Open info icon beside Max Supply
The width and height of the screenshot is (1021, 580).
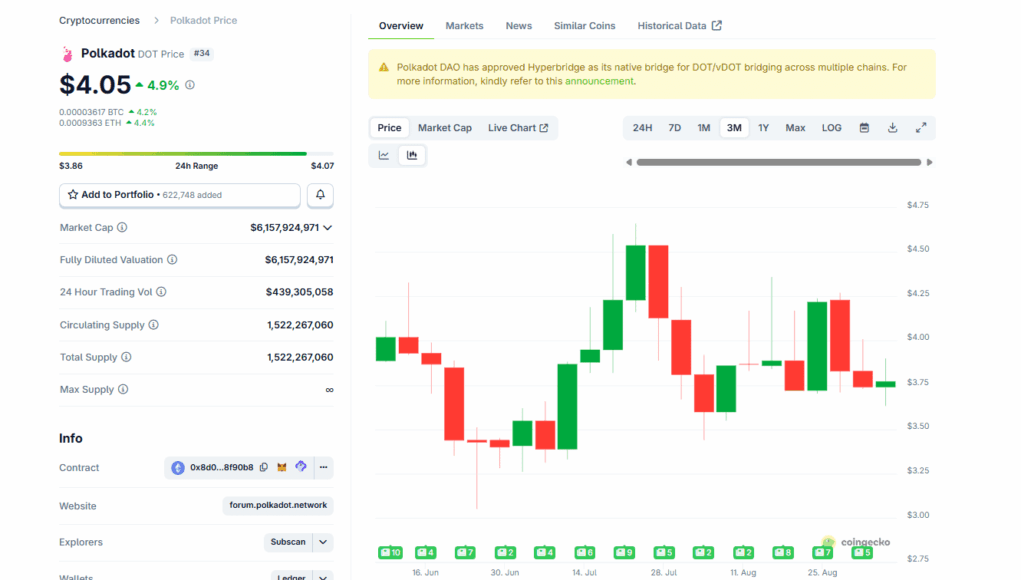pyautogui.click(x=123, y=389)
